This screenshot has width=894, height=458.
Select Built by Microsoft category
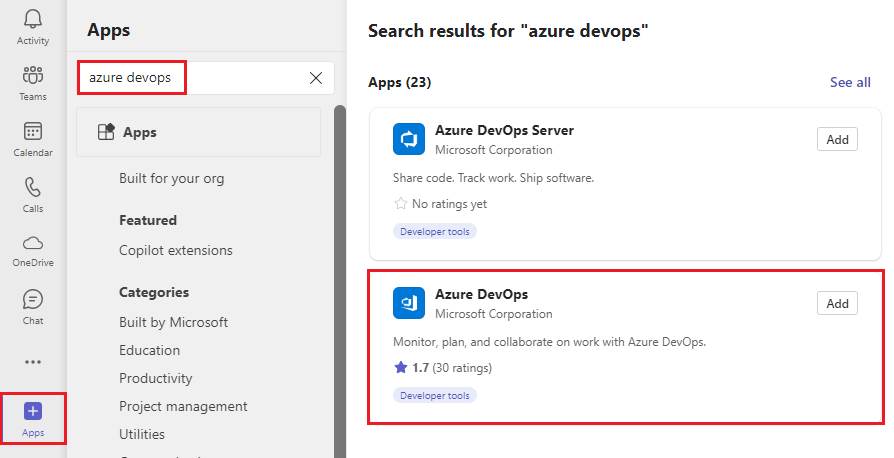[x=173, y=322]
